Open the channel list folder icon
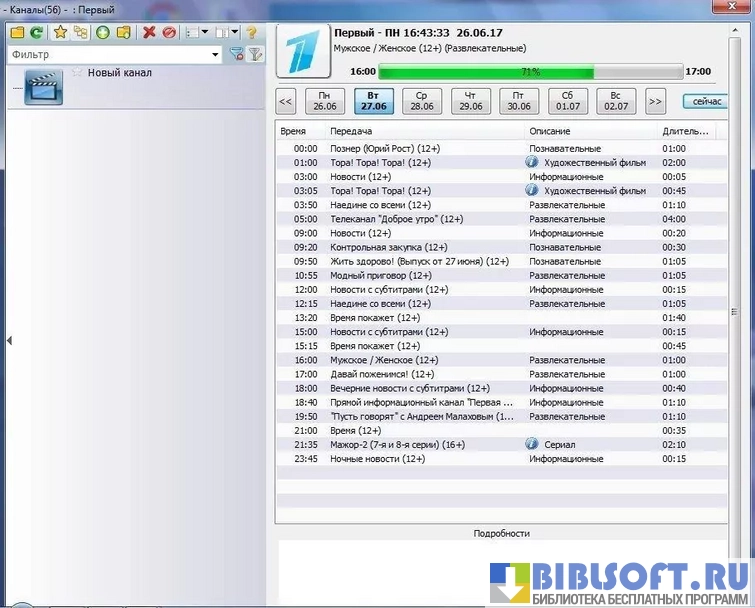Image resolution: width=755 pixels, height=608 pixels. [x=17, y=32]
